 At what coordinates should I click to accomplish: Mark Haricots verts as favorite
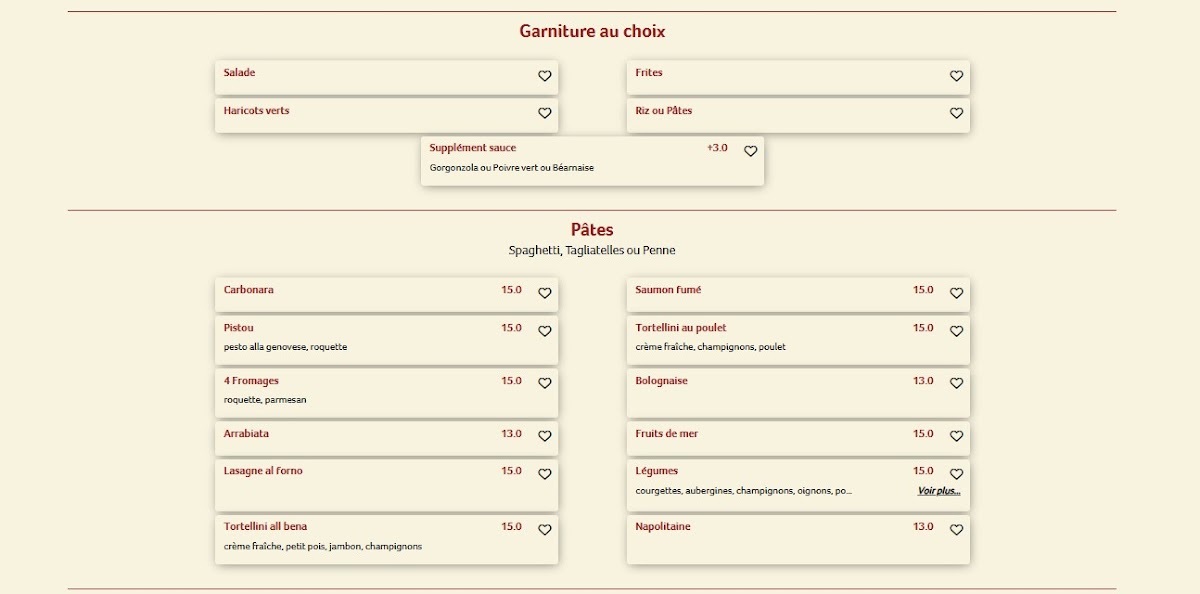(544, 113)
